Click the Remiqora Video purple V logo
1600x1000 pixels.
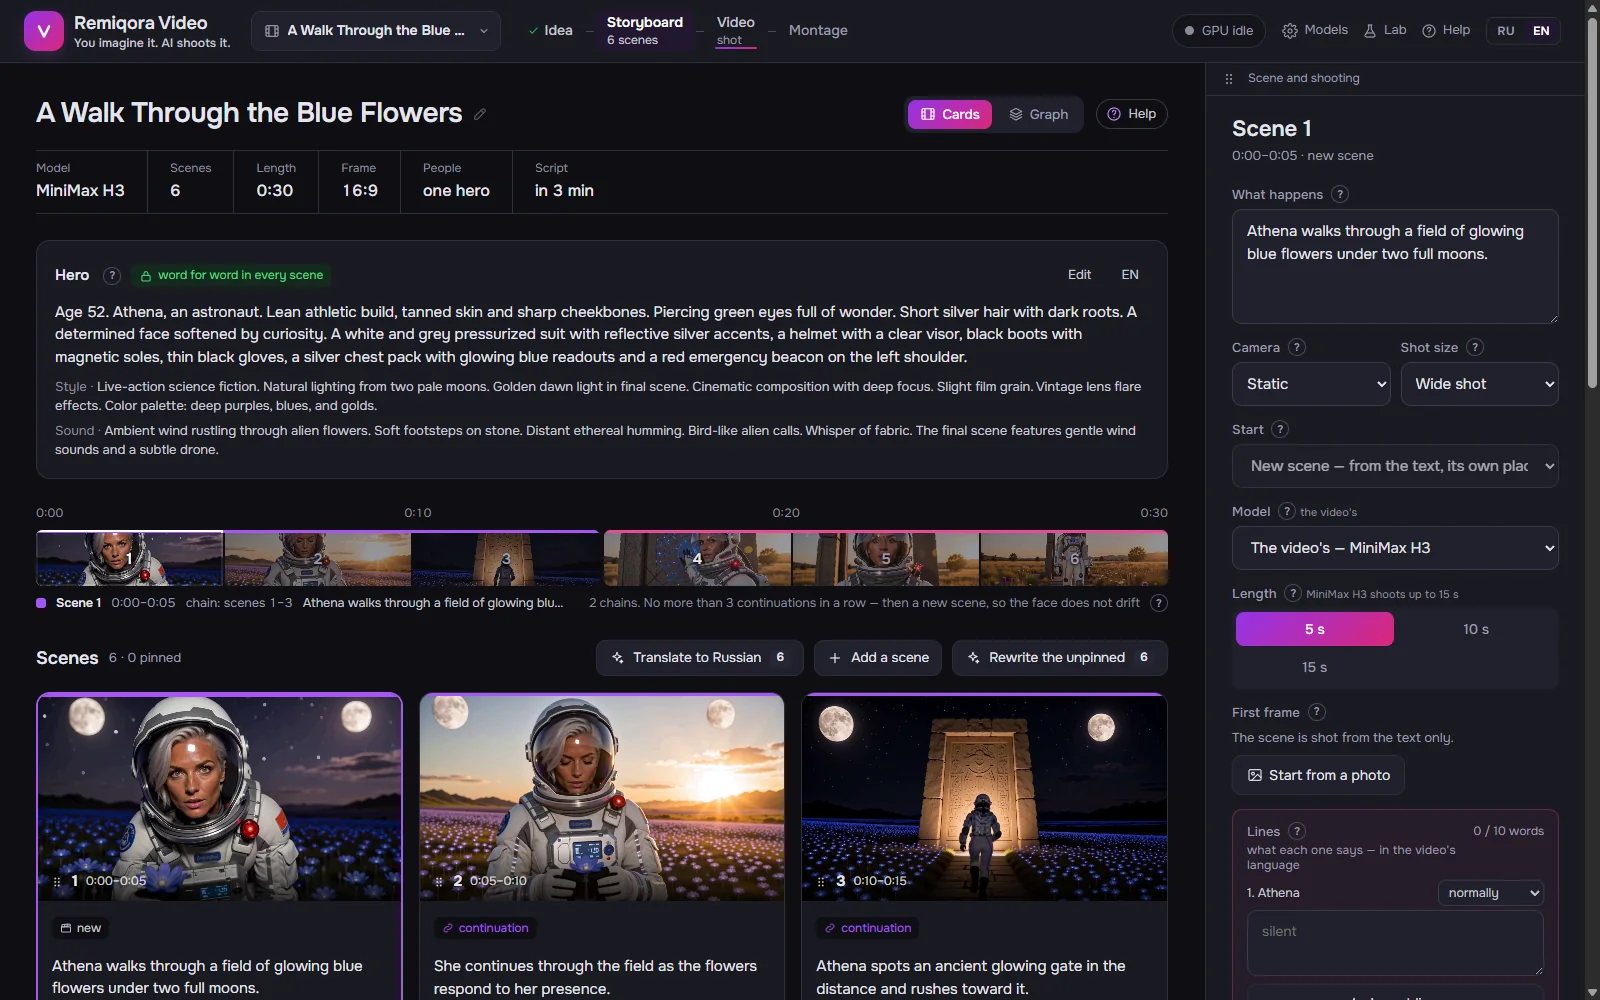tap(43, 31)
